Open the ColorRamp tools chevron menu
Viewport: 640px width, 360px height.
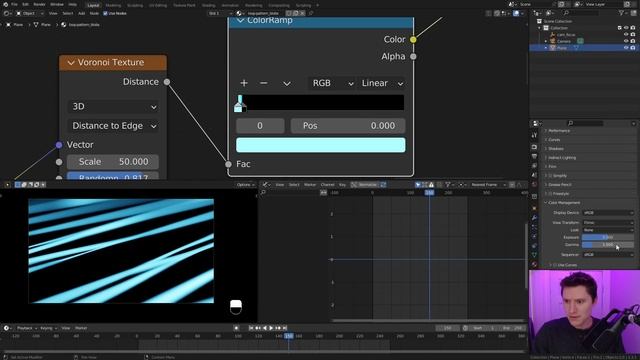tap(287, 83)
